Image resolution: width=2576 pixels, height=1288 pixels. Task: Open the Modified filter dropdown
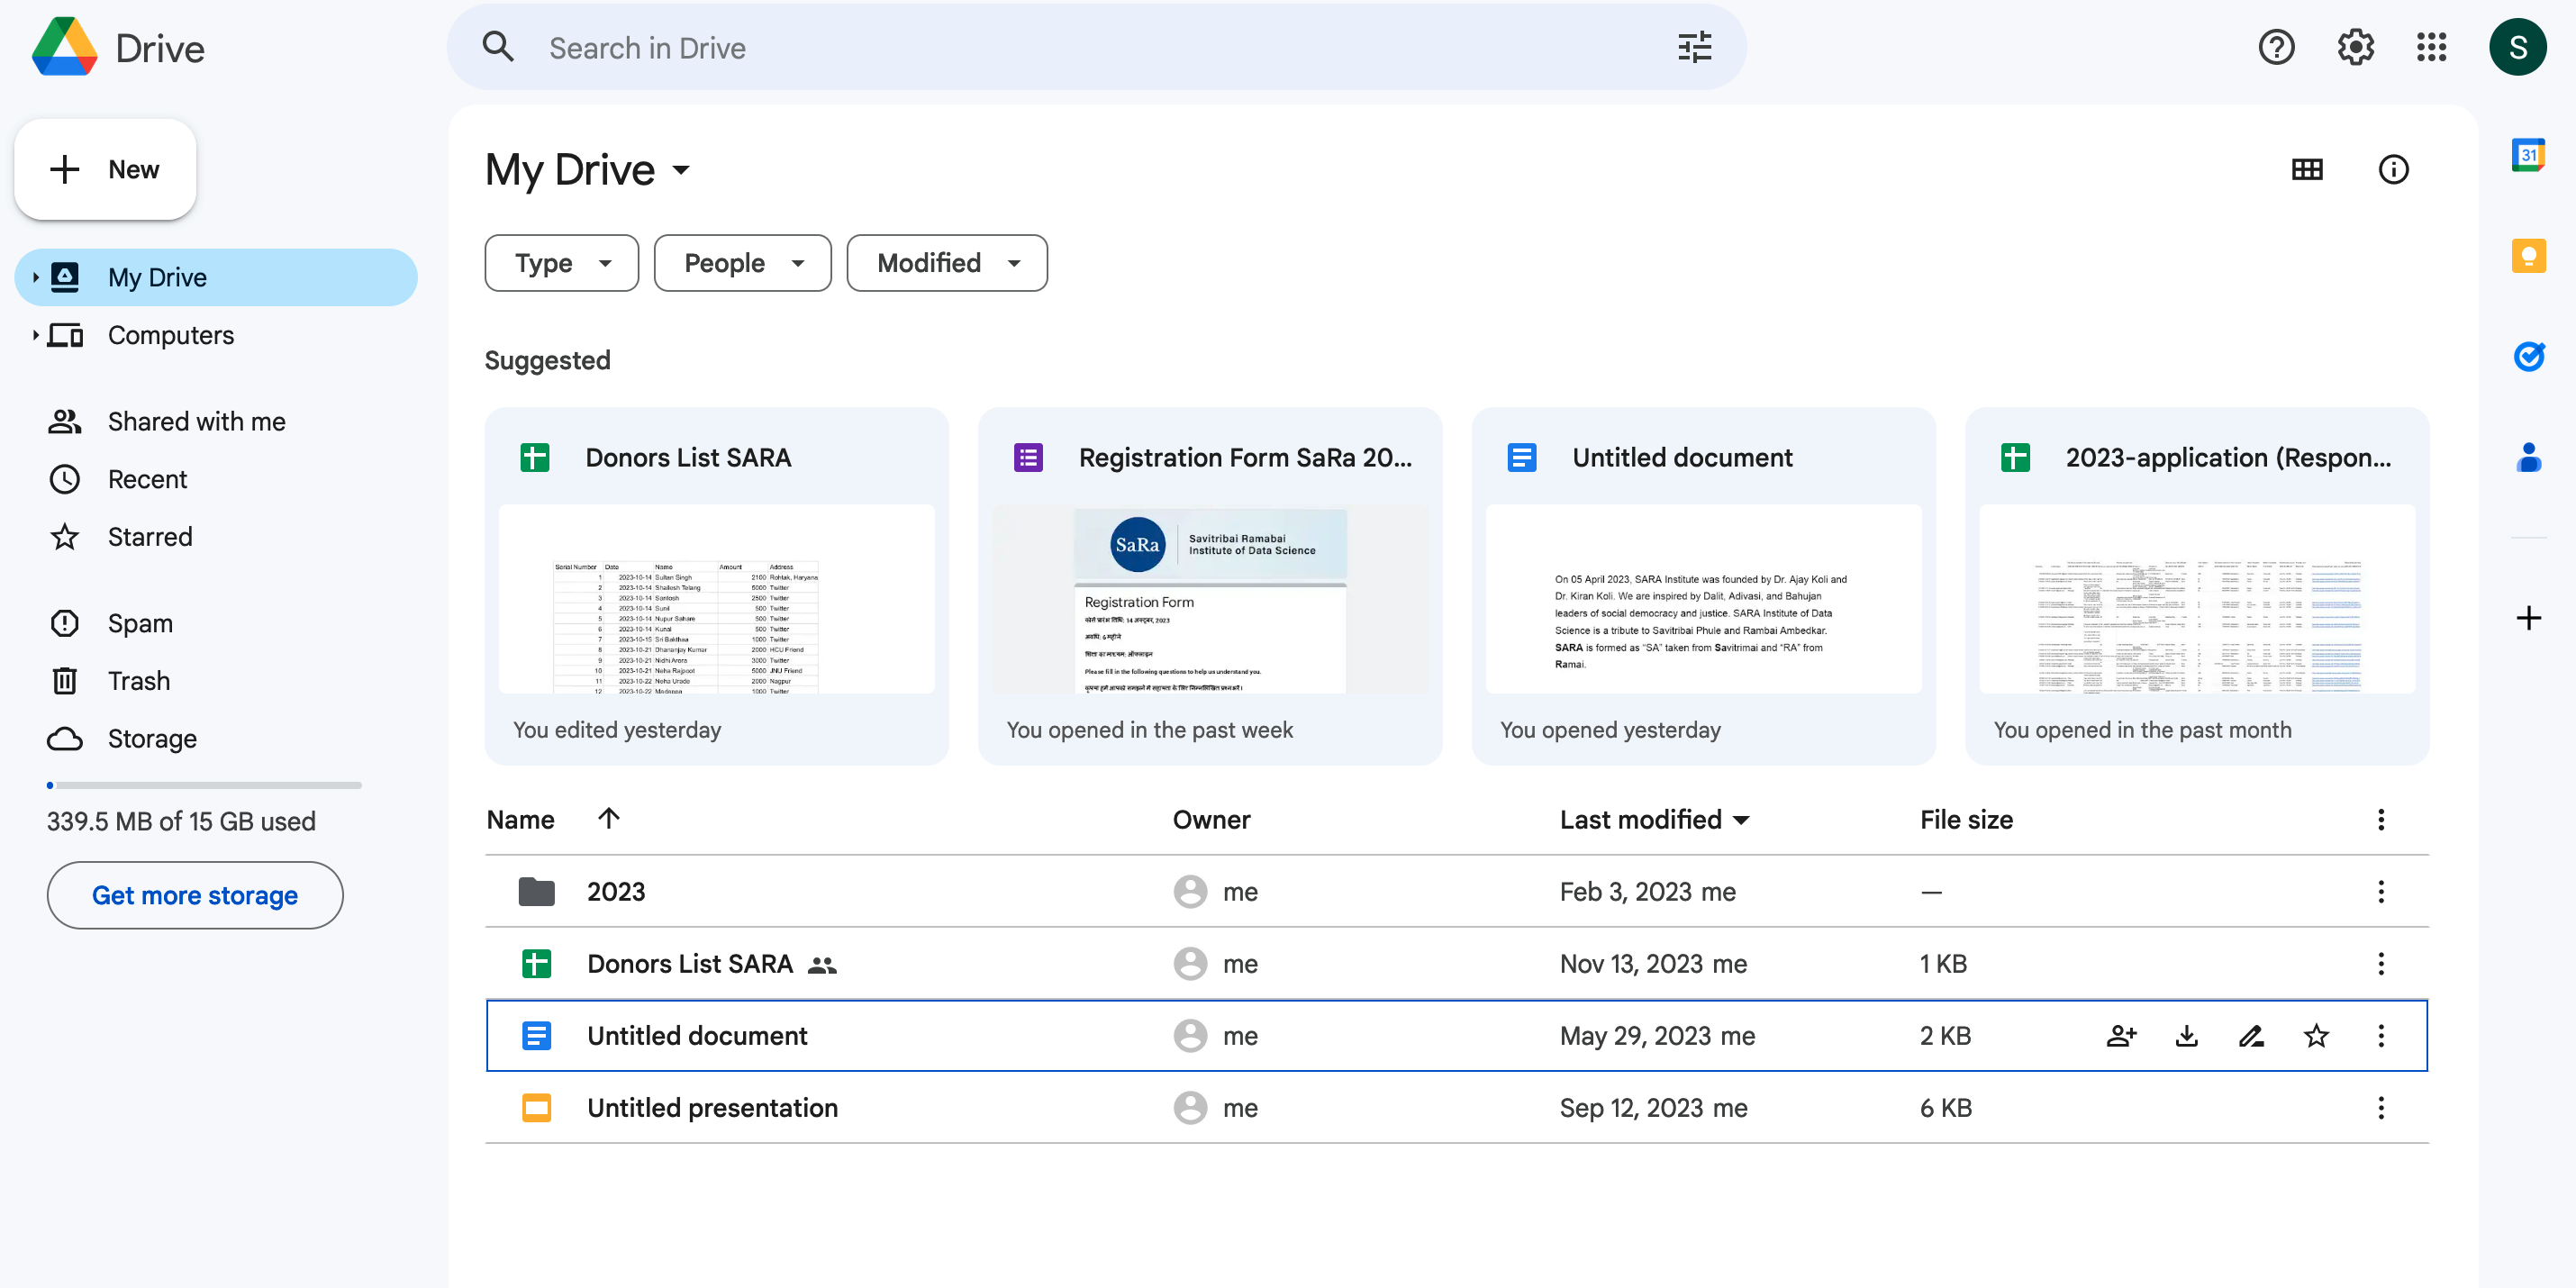946,263
